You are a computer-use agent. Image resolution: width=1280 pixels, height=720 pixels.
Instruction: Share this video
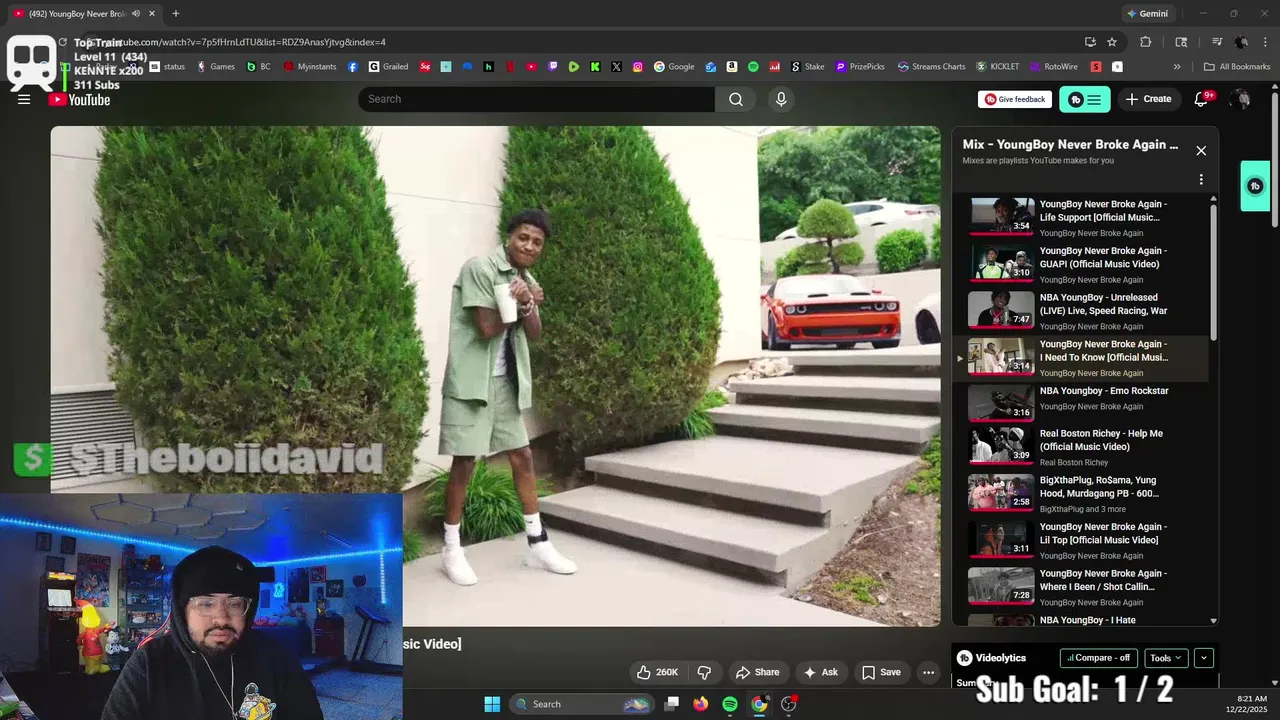click(x=757, y=672)
